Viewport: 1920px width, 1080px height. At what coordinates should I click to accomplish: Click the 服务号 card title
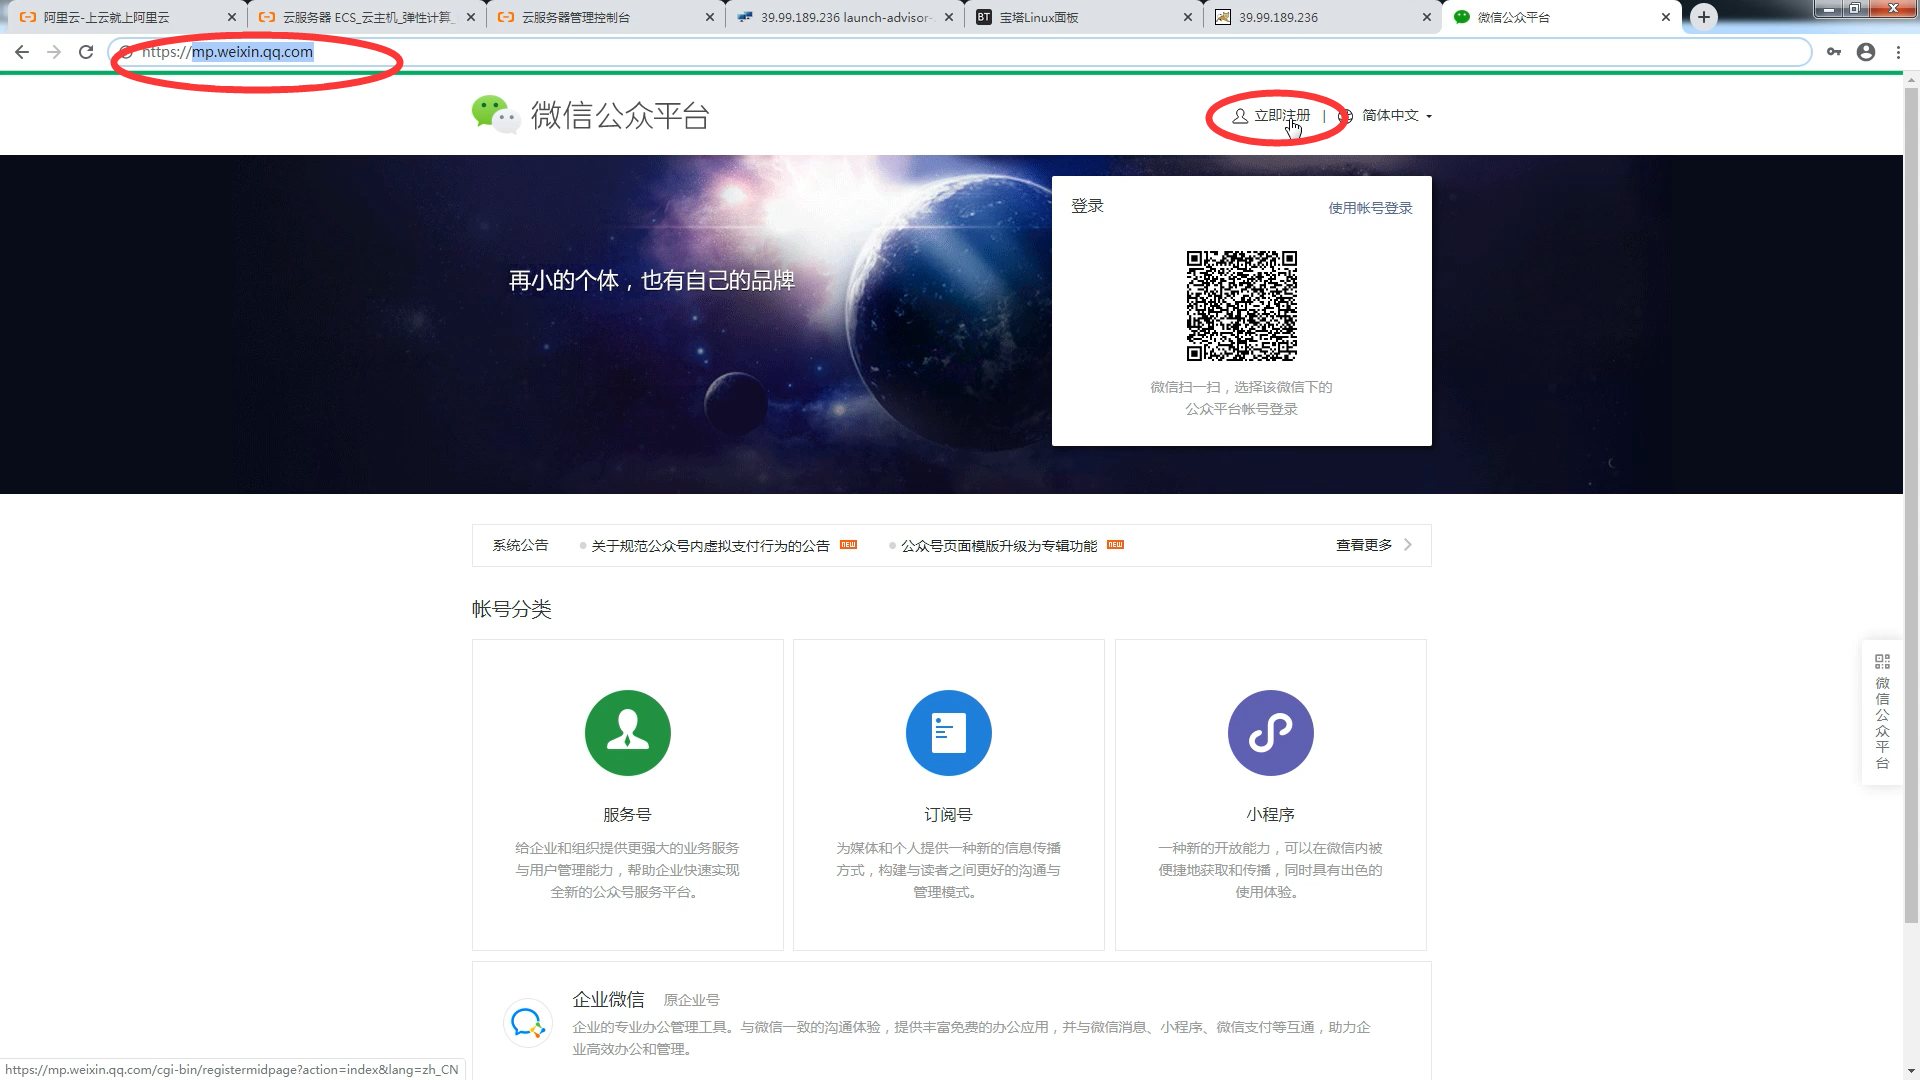(x=627, y=815)
